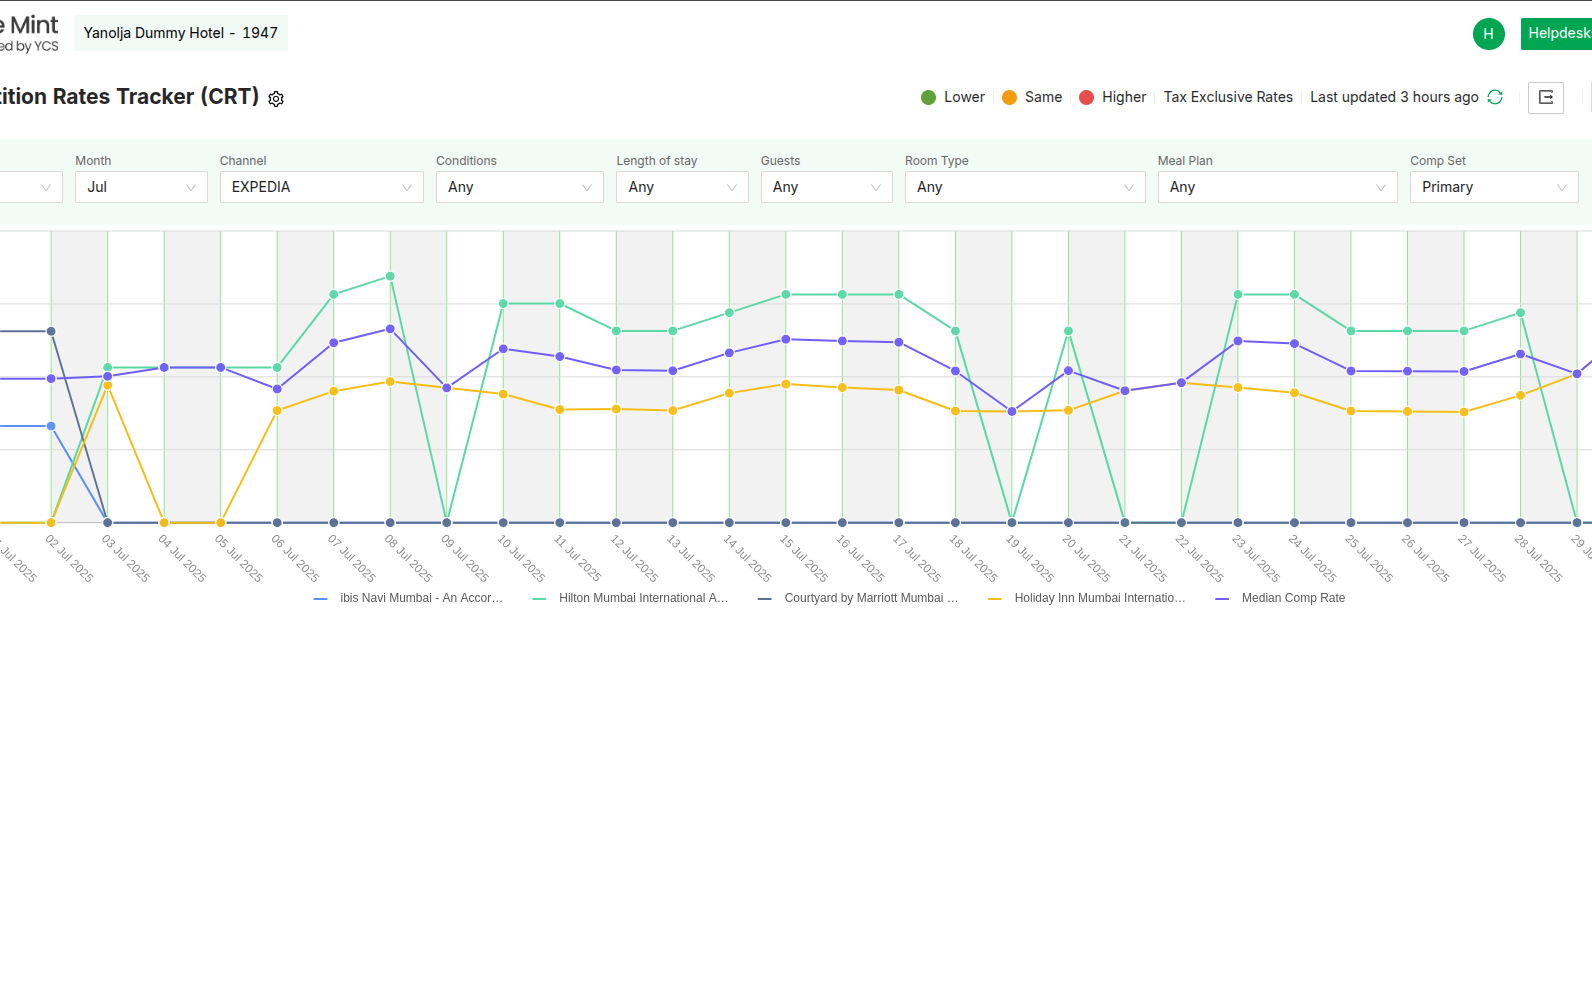
Task: Toggle Hilton Mumbai International legend series
Action: click(x=630, y=598)
